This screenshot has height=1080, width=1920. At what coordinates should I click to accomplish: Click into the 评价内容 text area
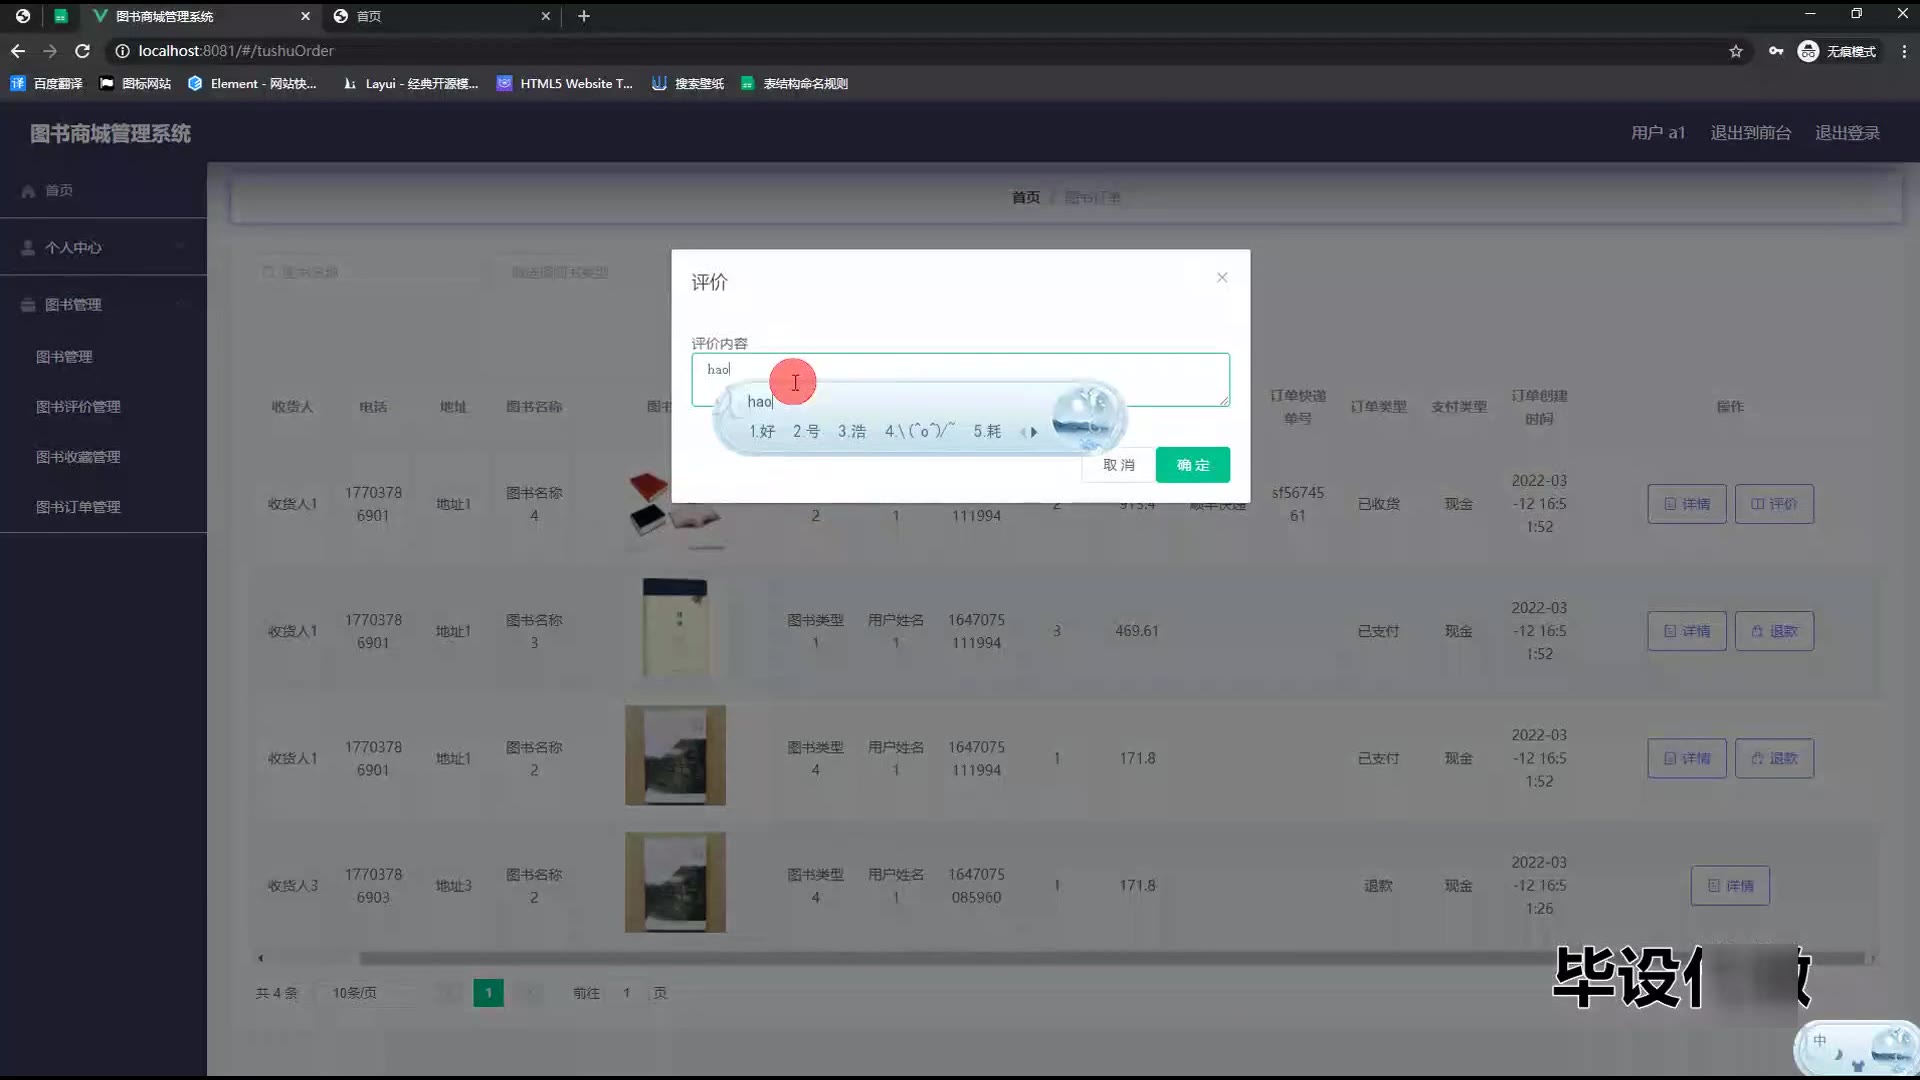click(960, 379)
